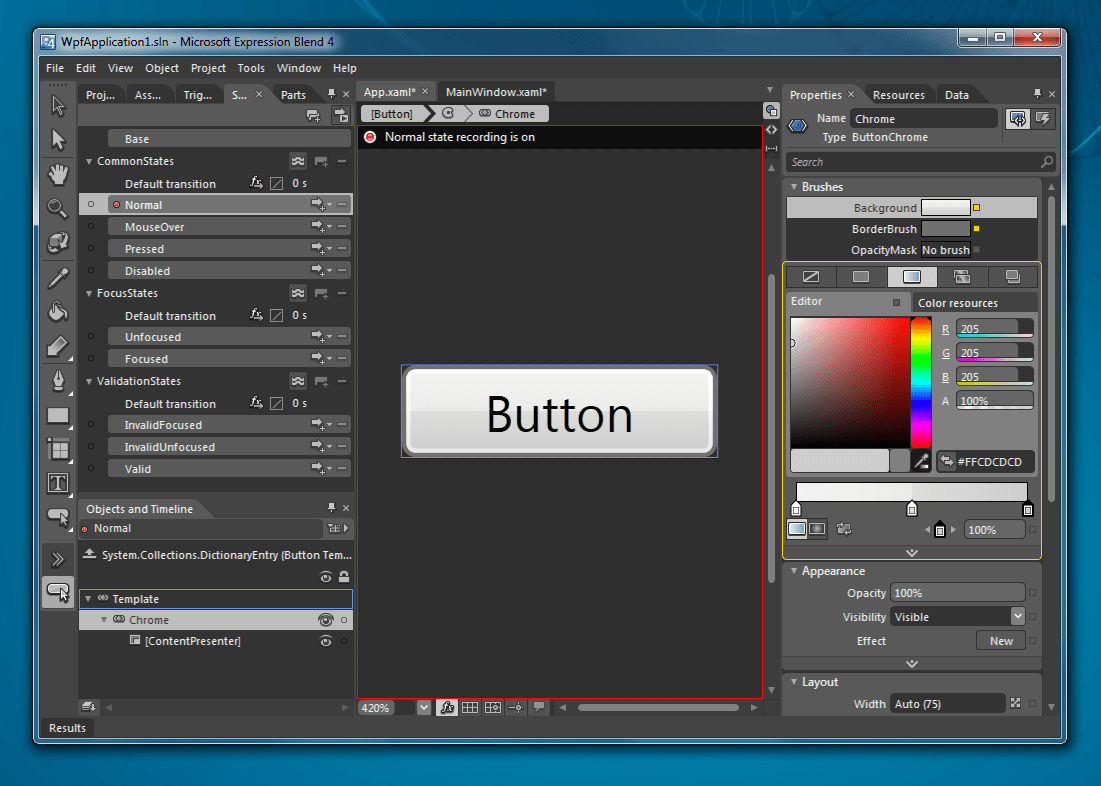Select the Pan hand tool
Image resolution: width=1101 pixels, height=786 pixels.
click(58, 174)
